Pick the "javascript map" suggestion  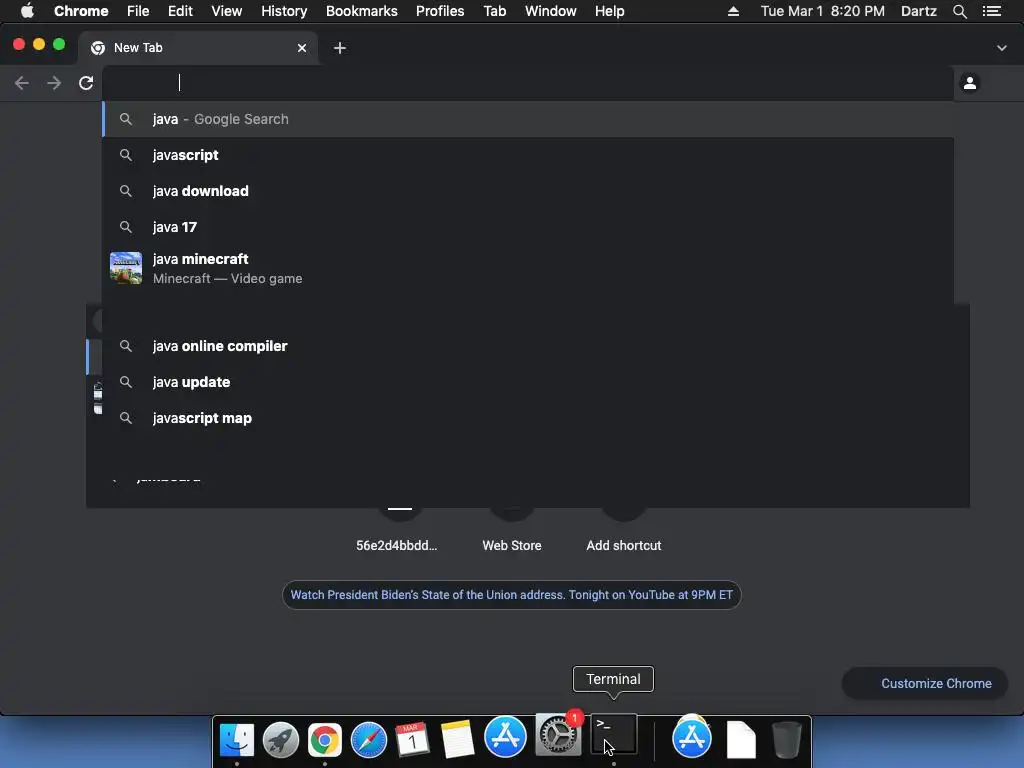[528, 418]
